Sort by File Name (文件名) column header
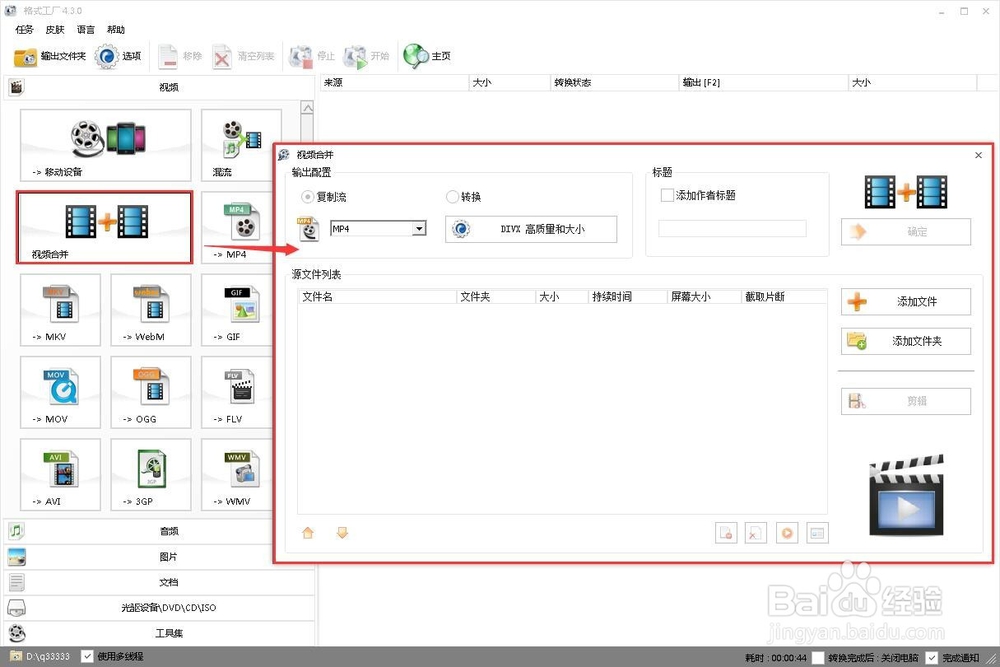 (377, 297)
